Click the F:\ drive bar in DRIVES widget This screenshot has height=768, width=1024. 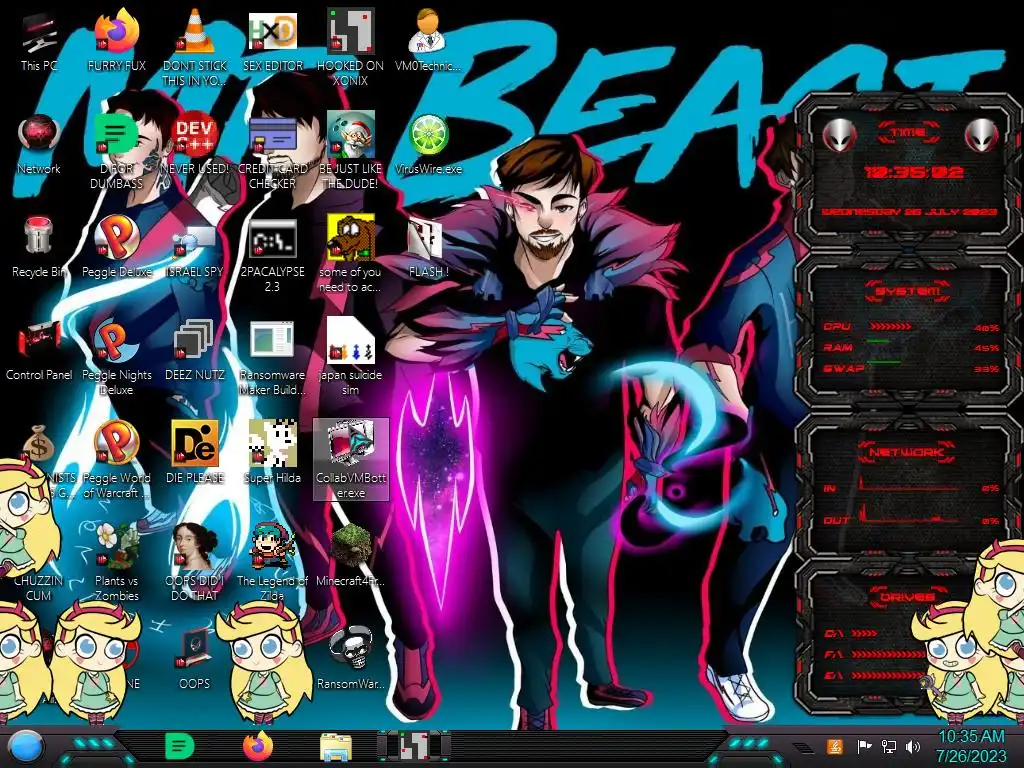(x=887, y=654)
